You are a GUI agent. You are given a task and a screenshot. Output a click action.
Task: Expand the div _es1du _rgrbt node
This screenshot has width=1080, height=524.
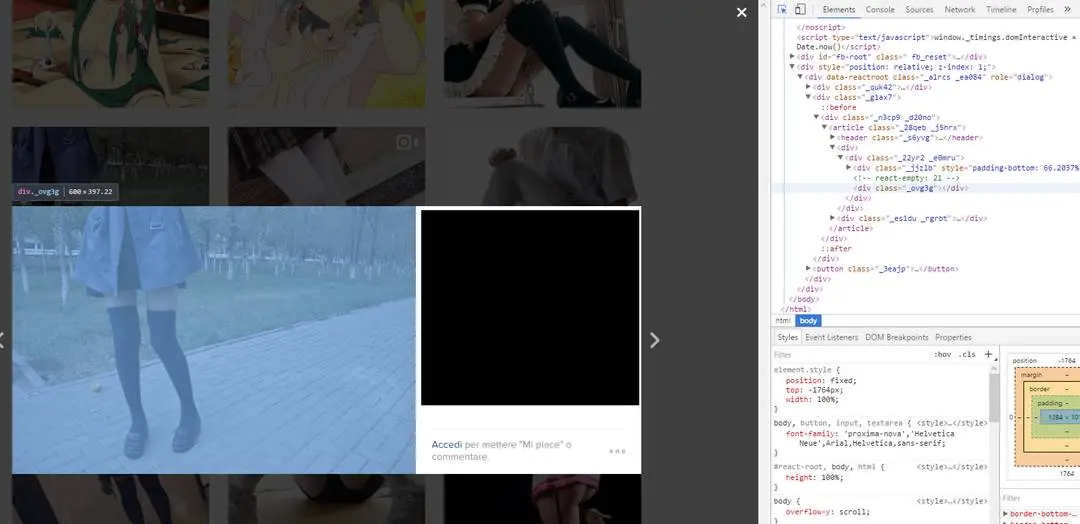tap(832, 218)
